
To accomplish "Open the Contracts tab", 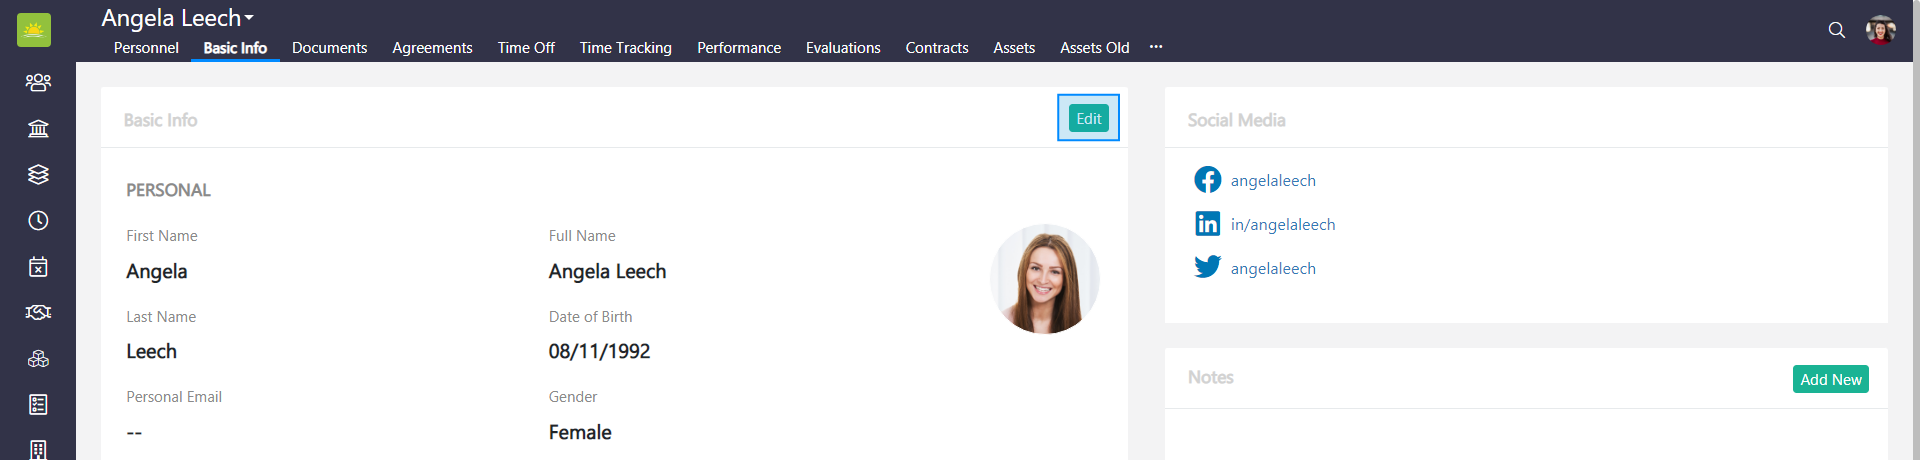I will (937, 48).
